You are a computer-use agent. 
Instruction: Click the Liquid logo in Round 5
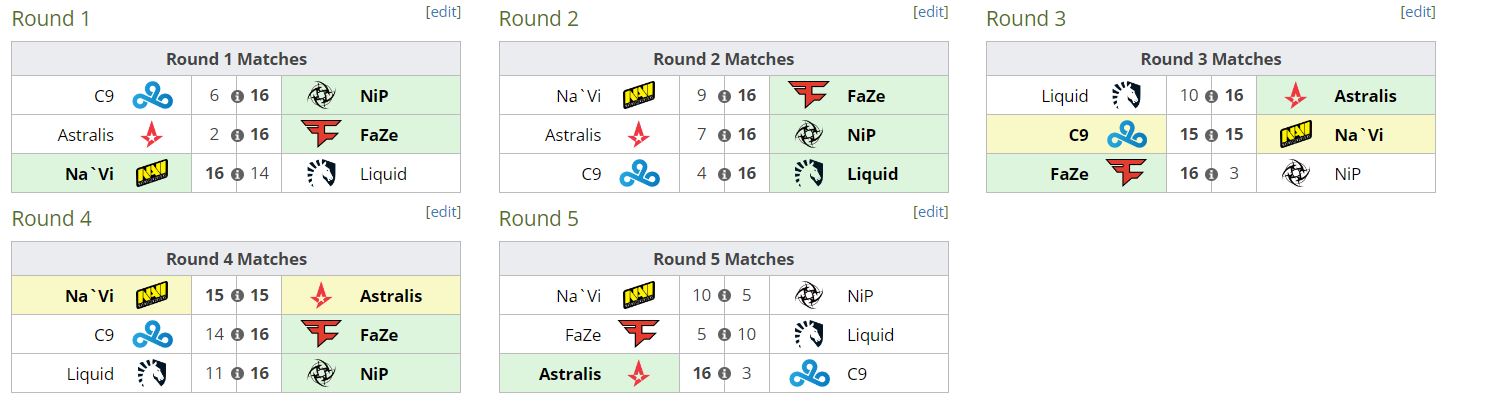click(x=809, y=334)
